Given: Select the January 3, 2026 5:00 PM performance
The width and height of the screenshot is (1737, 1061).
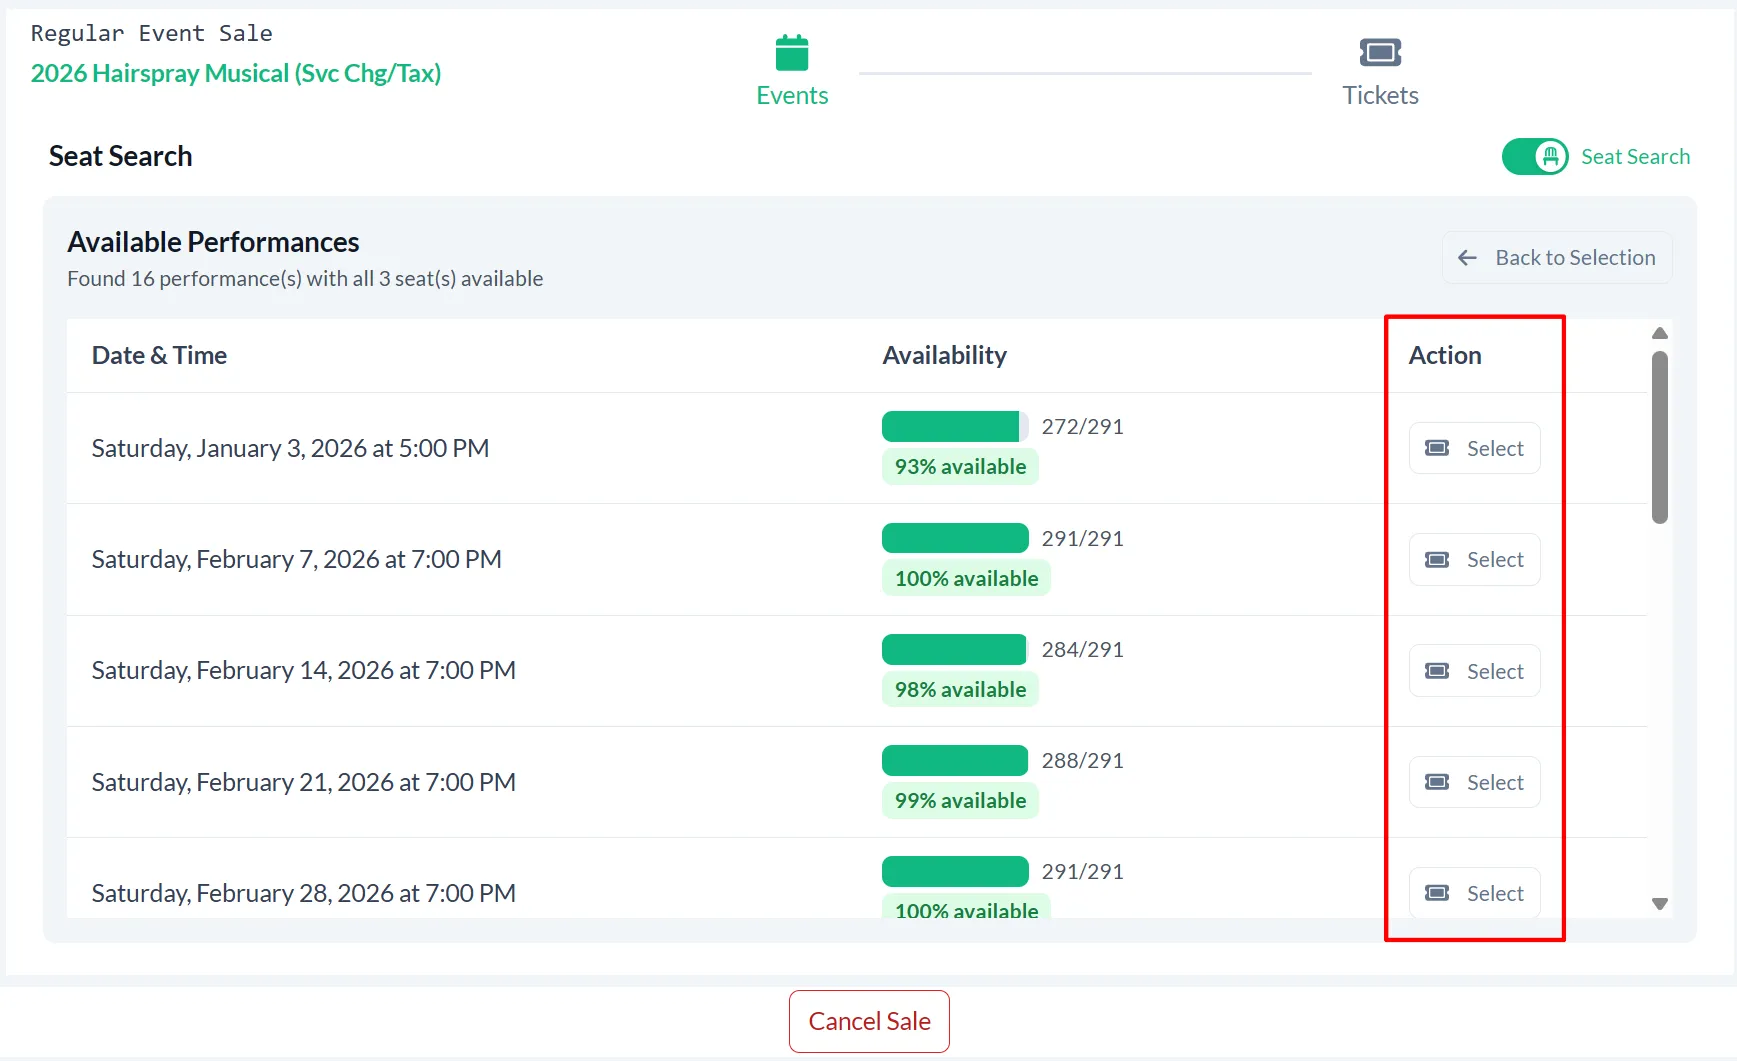Looking at the screenshot, I should pos(1474,448).
